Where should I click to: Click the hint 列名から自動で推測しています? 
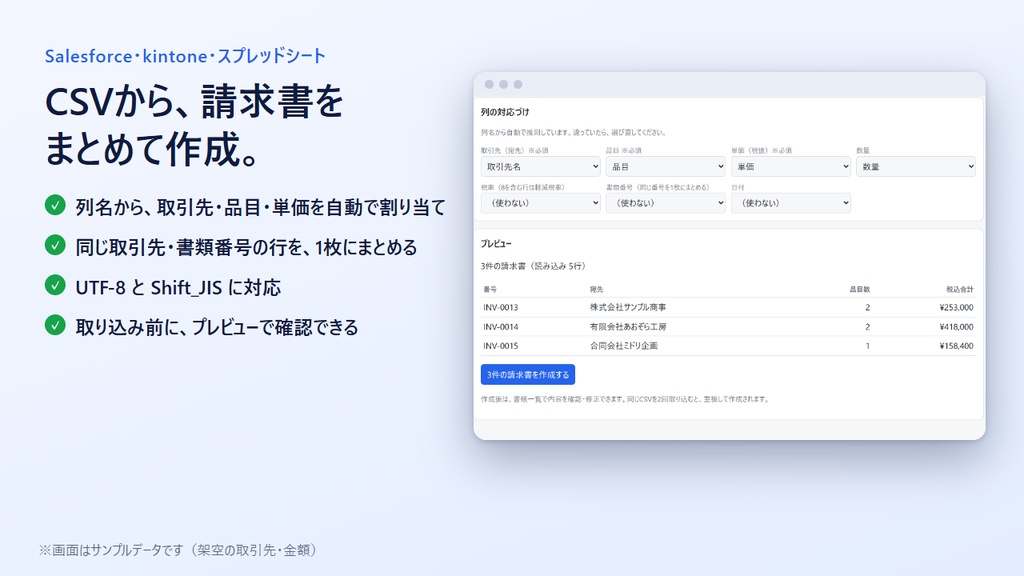574,133
